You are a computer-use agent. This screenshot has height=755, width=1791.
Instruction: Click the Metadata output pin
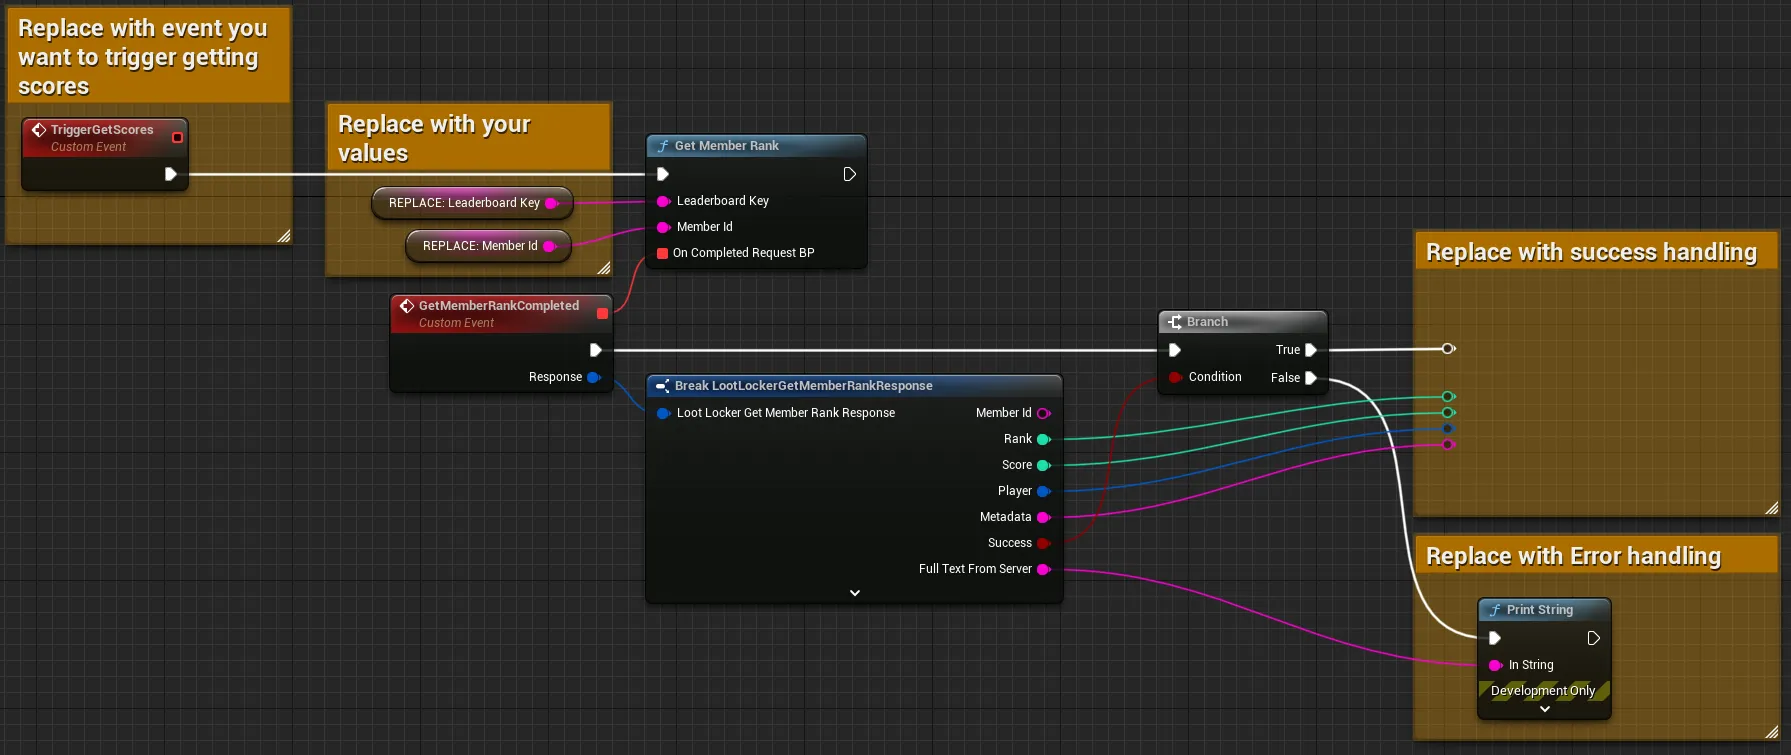[1044, 517]
